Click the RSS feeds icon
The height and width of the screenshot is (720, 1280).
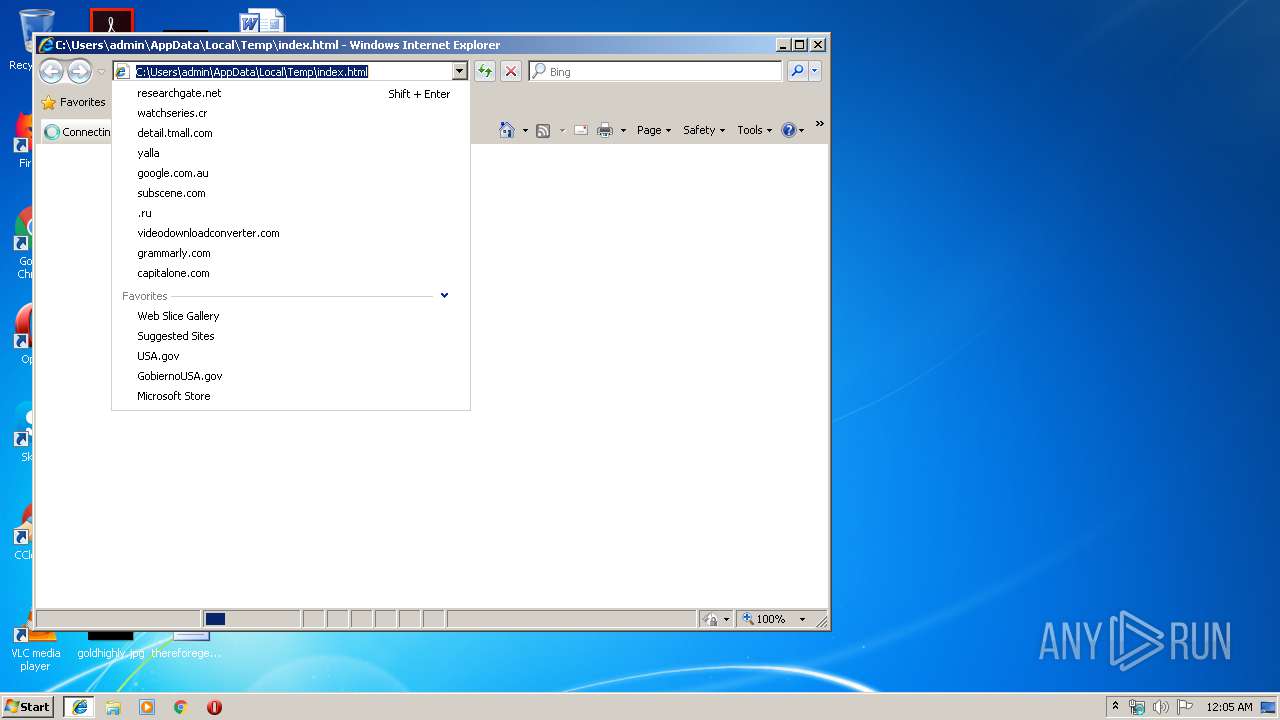pyautogui.click(x=543, y=130)
